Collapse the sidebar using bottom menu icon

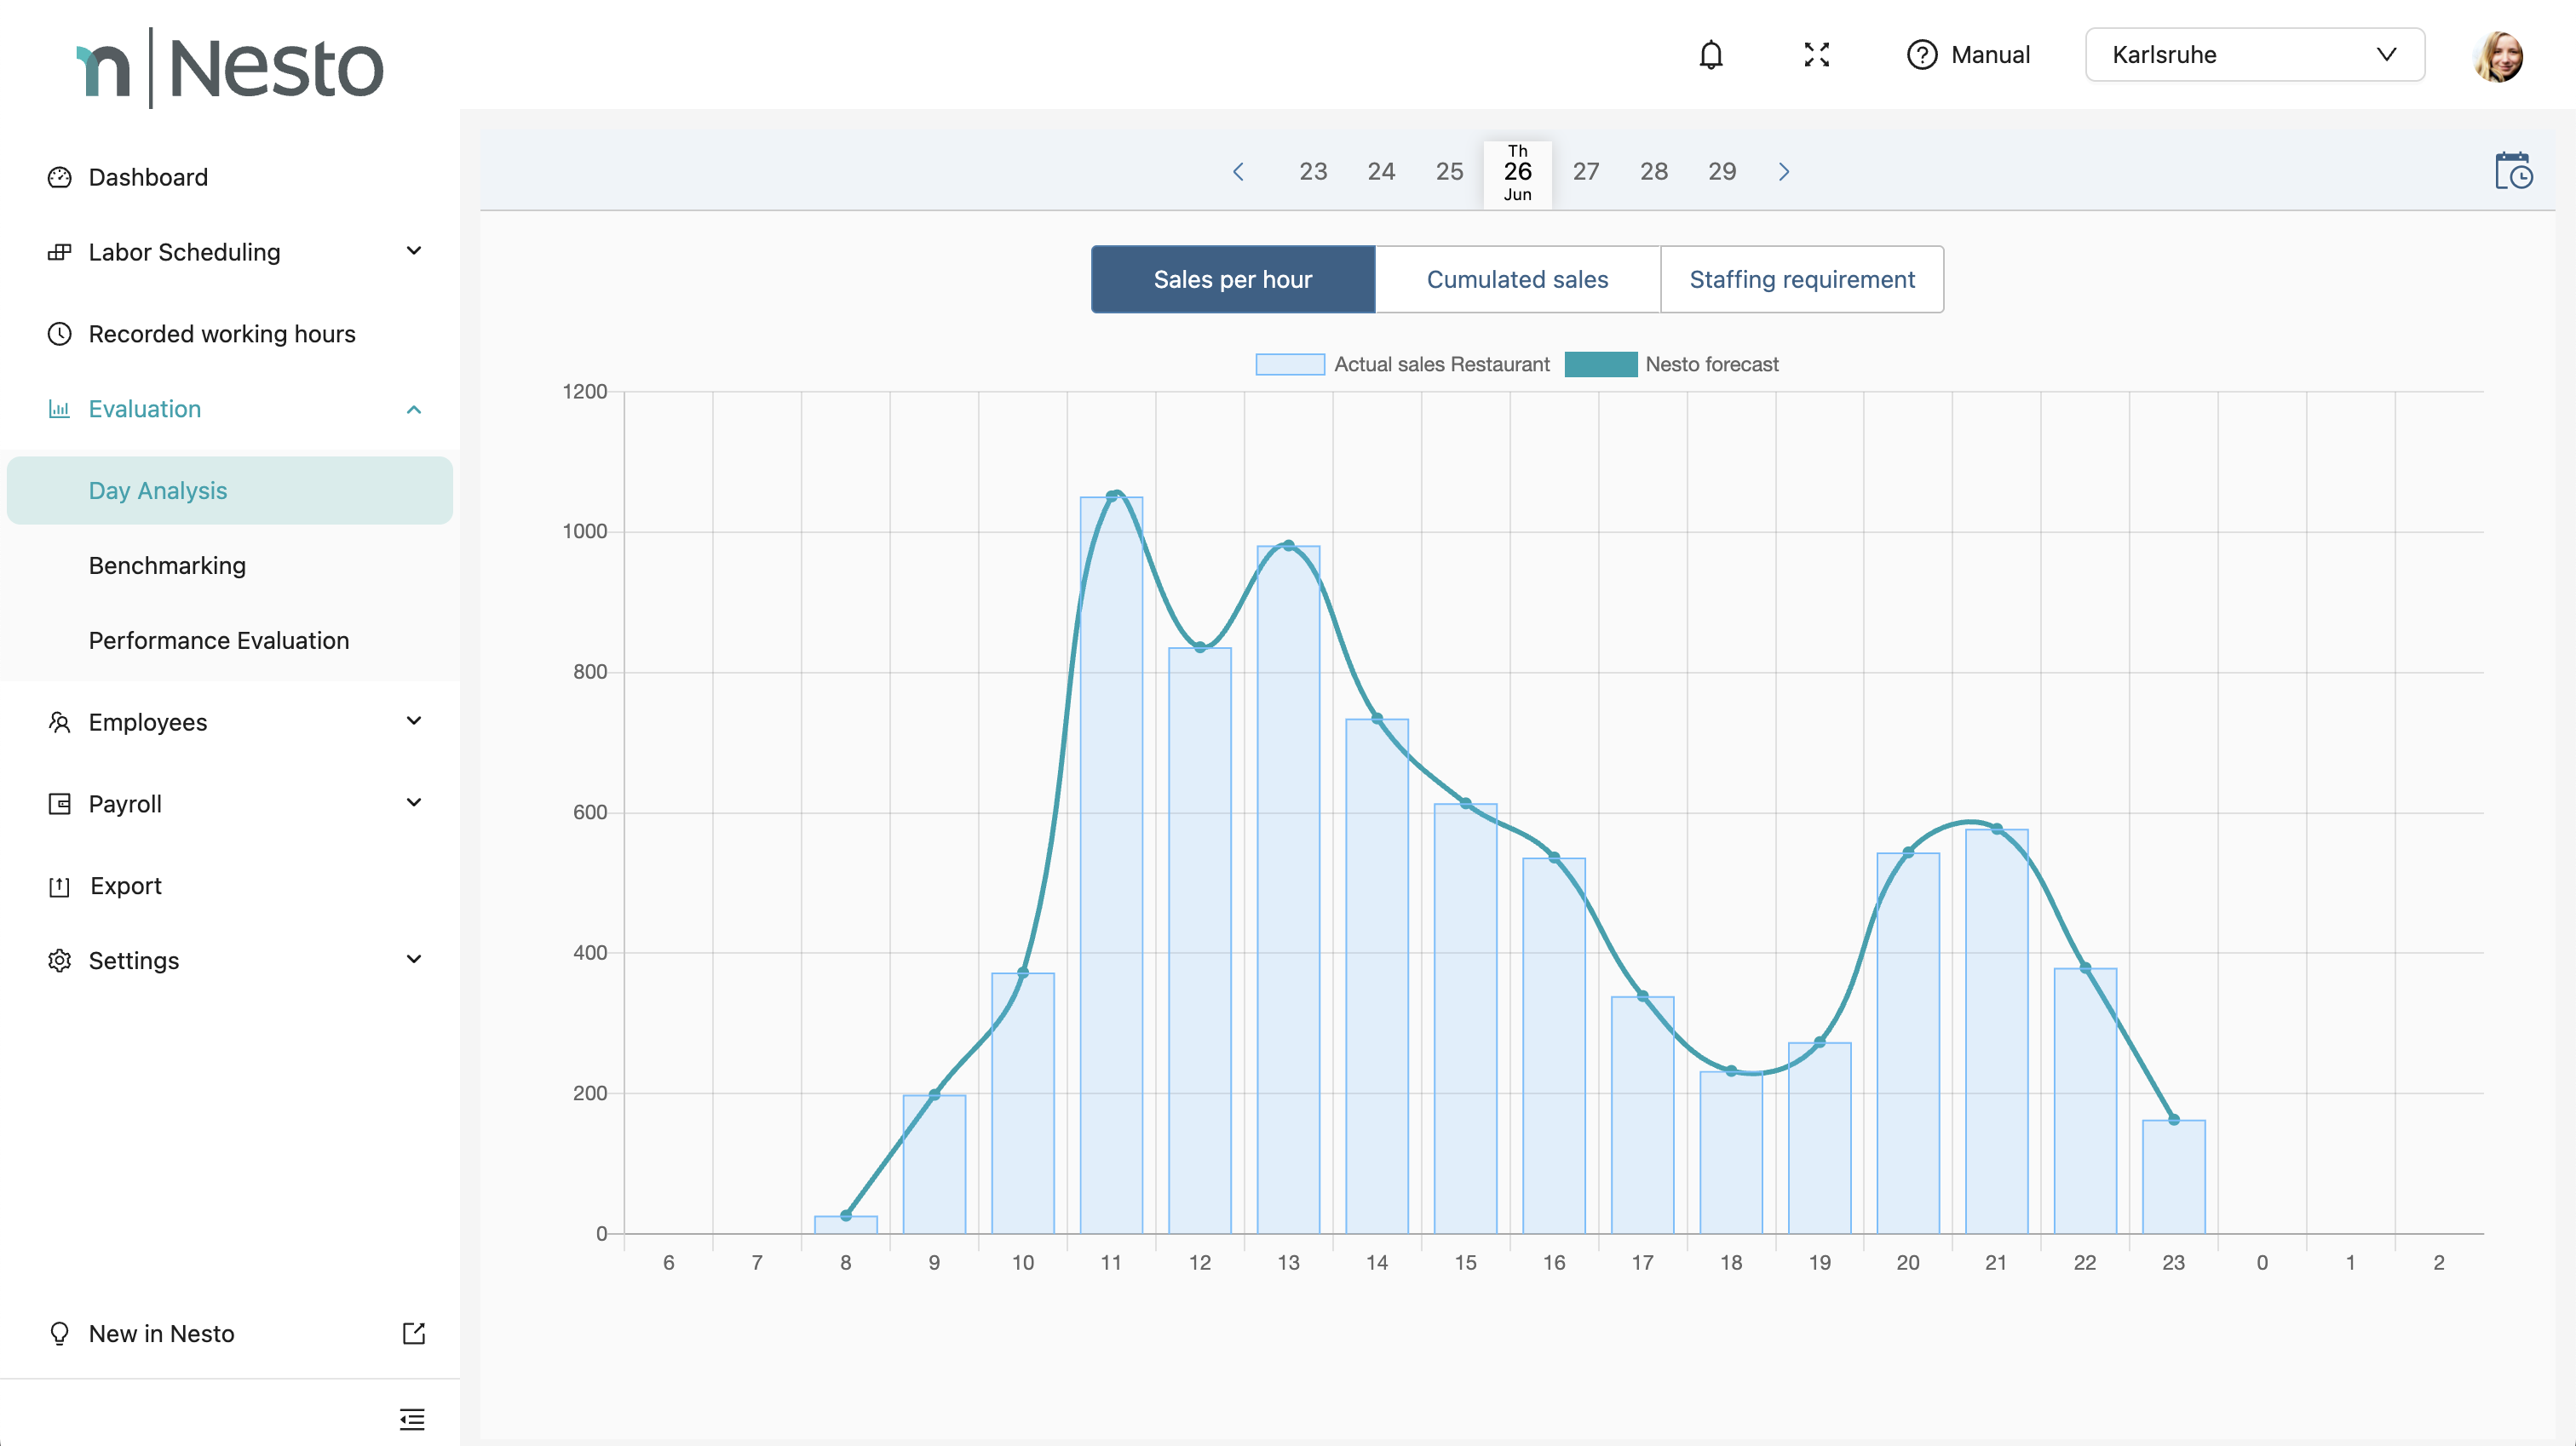pos(412,1418)
